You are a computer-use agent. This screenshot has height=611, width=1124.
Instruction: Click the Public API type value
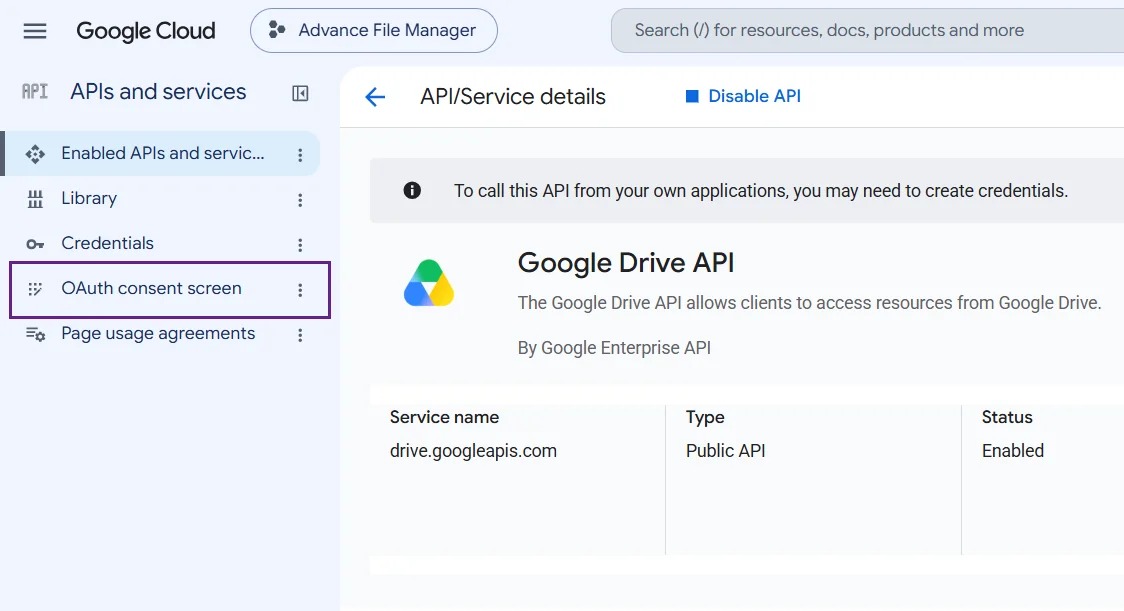pos(725,451)
